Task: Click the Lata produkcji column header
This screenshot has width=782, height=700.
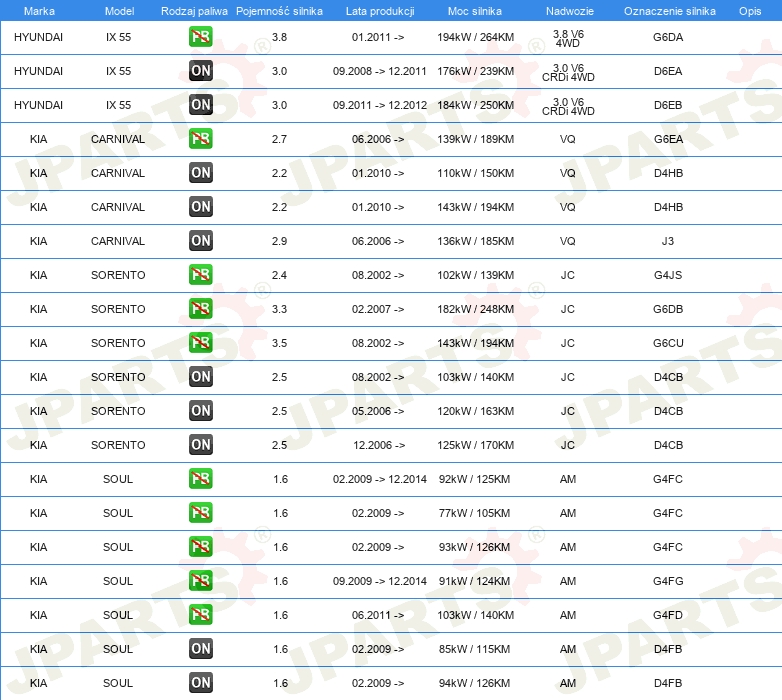Action: pyautogui.click(x=380, y=11)
